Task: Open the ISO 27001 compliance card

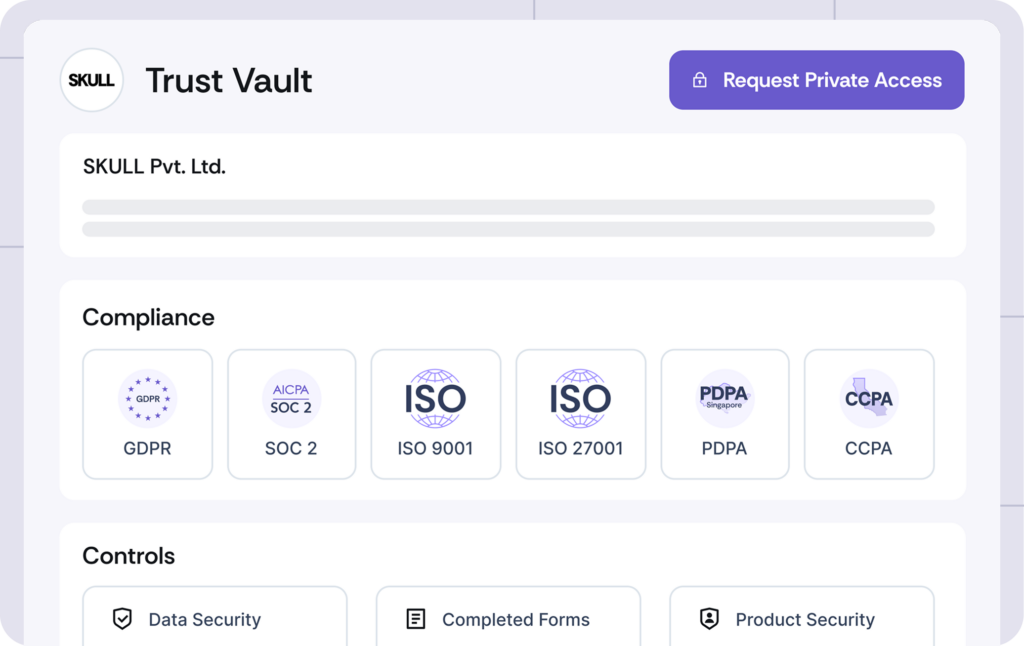Action: pos(581,414)
